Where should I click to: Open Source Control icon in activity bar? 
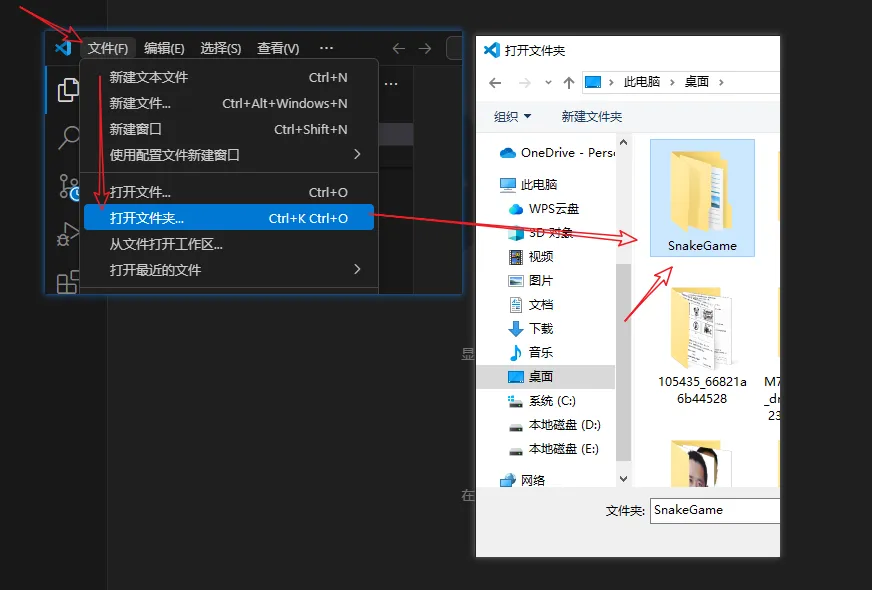(69, 187)
